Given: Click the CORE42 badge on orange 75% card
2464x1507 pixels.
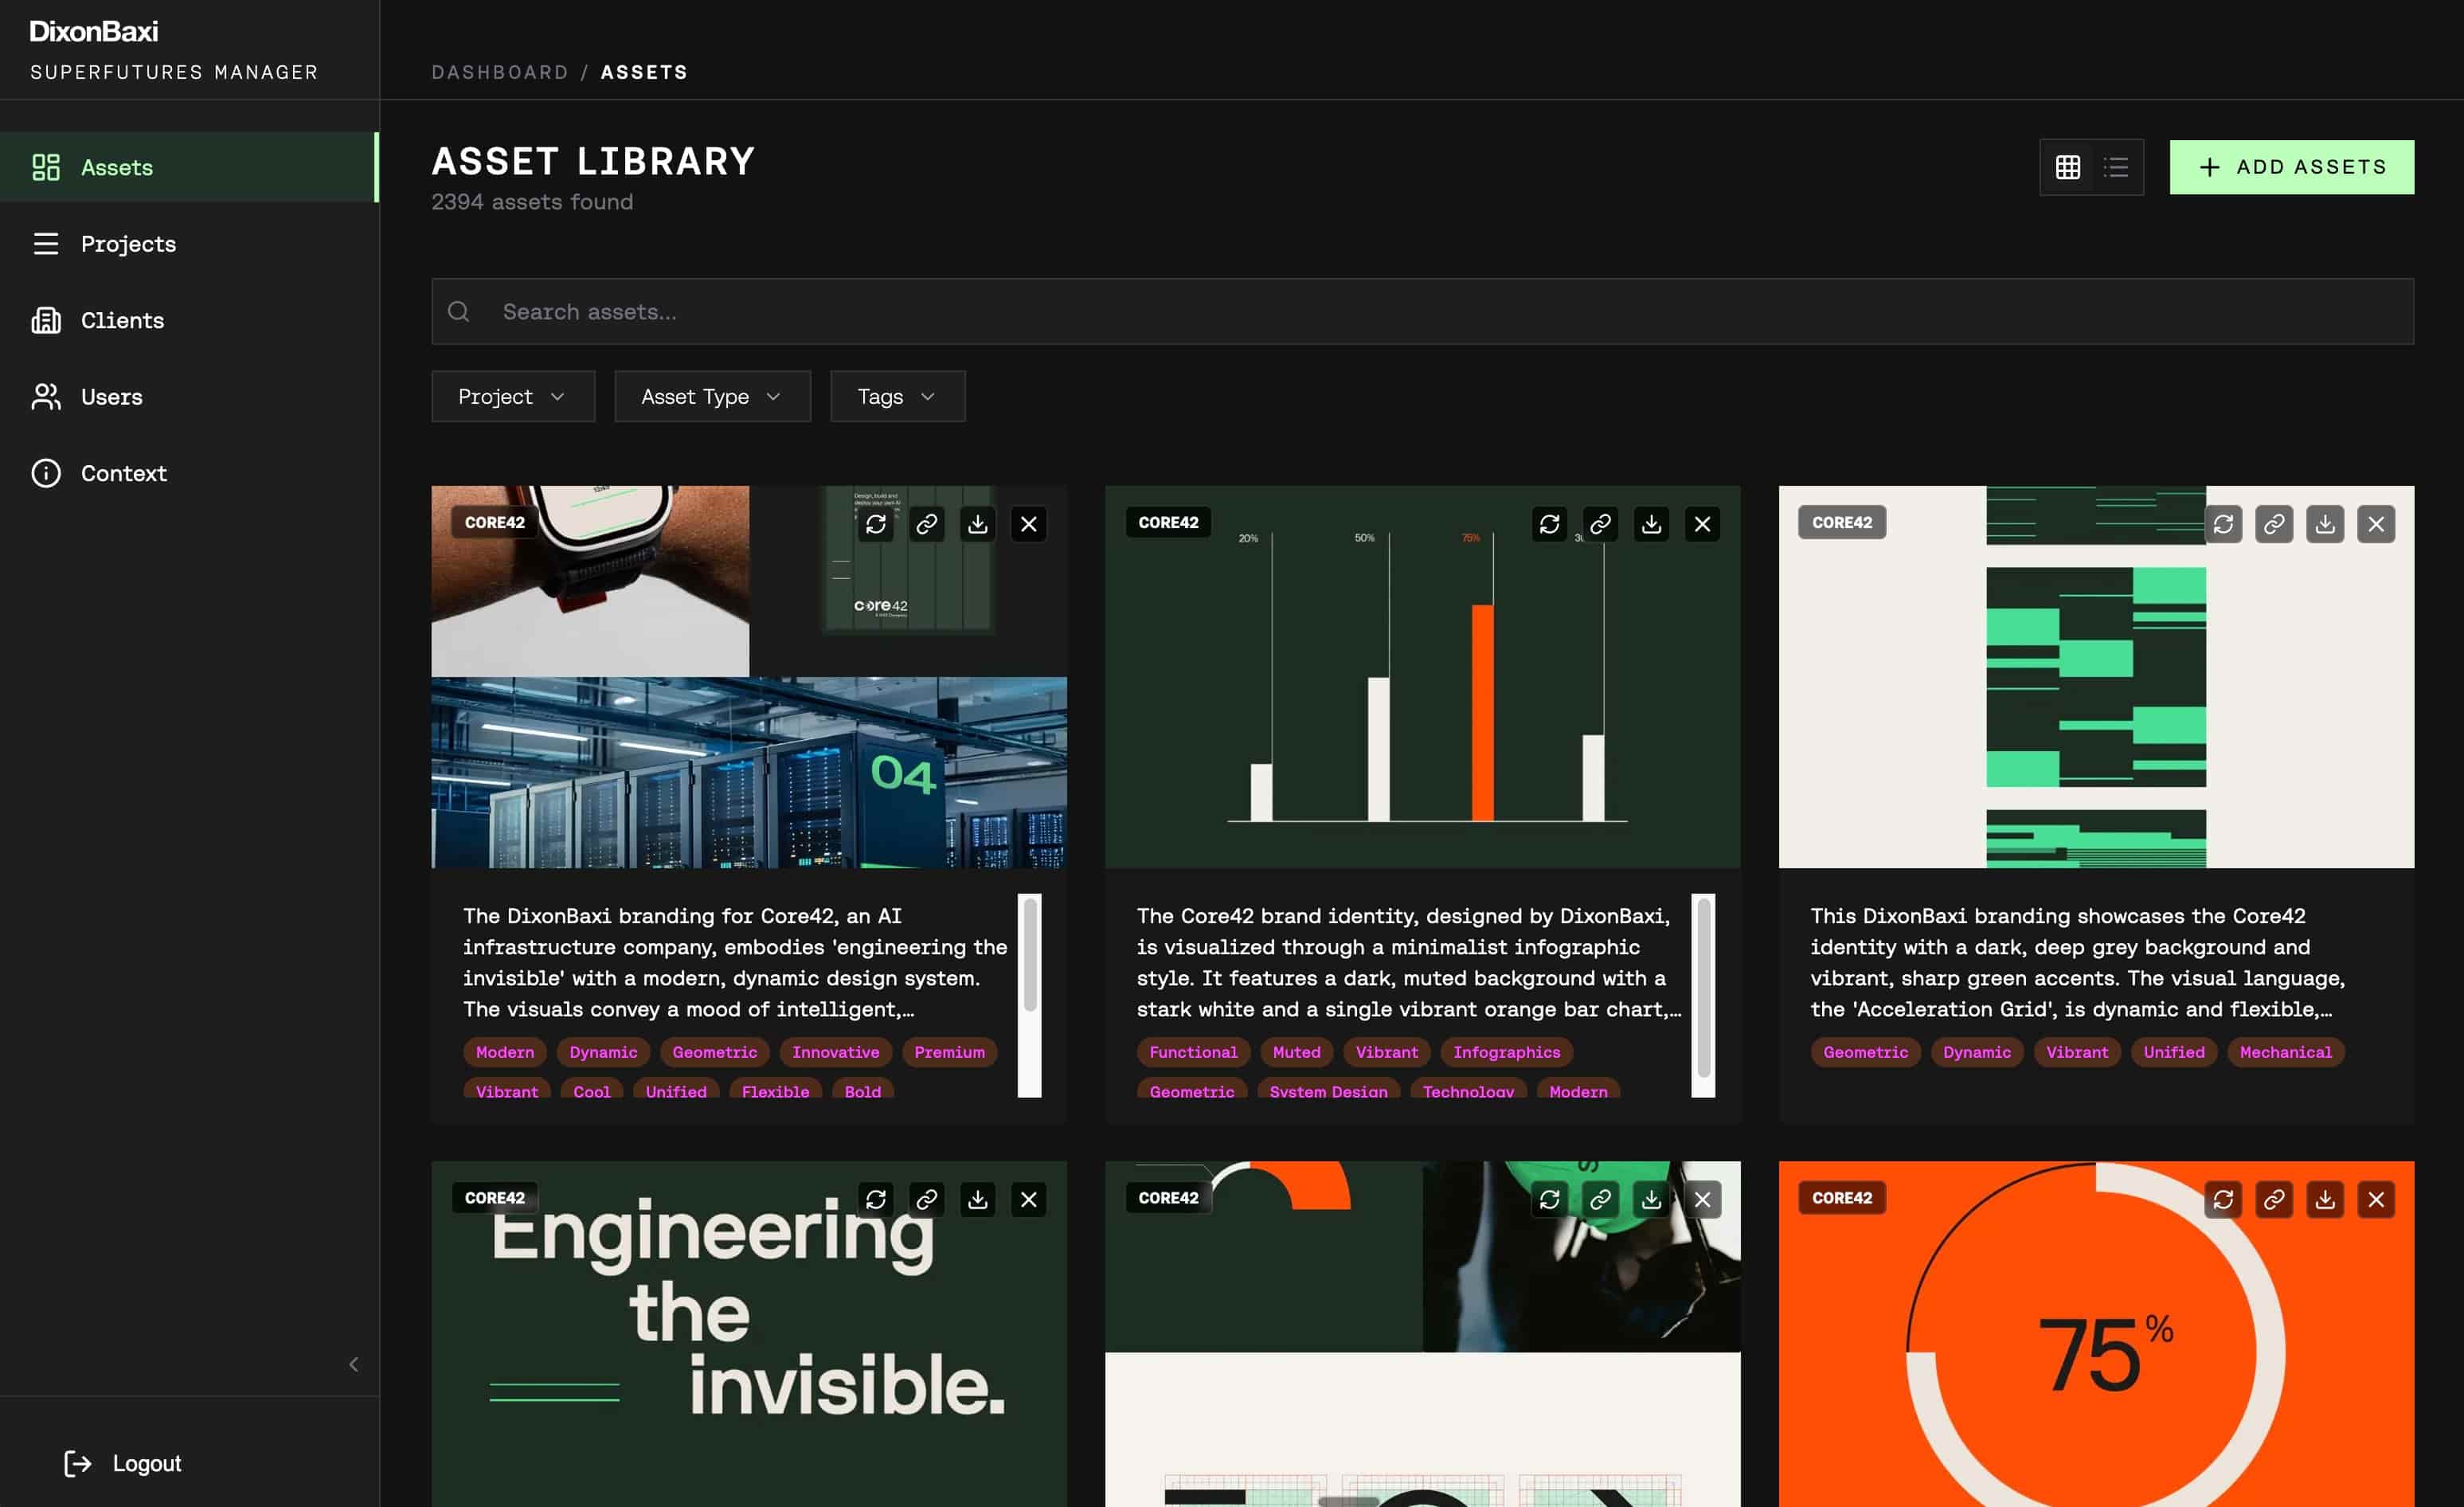Looking at the screenshot, I should click(1842, 1198).
